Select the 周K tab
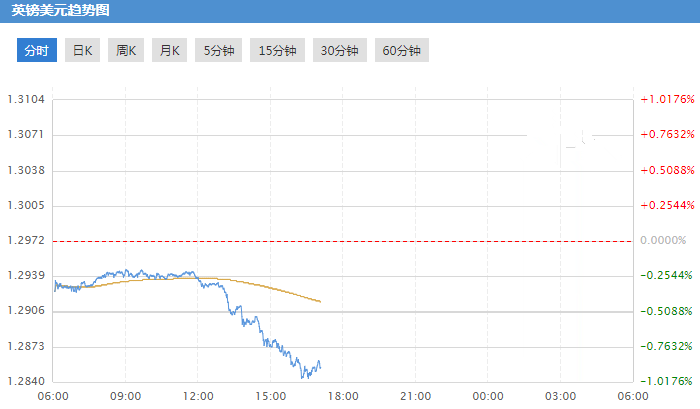Screen dimensions: 700x409 pyautogui.click(x=125, y=51)
